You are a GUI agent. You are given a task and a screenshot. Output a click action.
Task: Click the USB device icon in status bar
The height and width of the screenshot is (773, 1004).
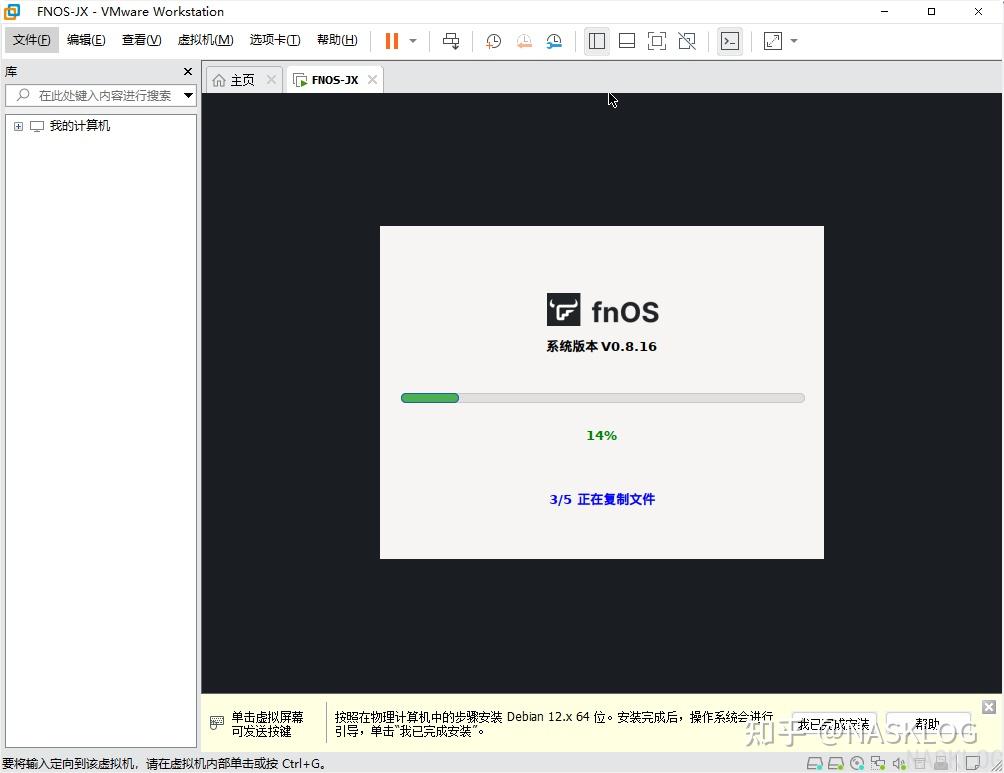click(918, 763)
